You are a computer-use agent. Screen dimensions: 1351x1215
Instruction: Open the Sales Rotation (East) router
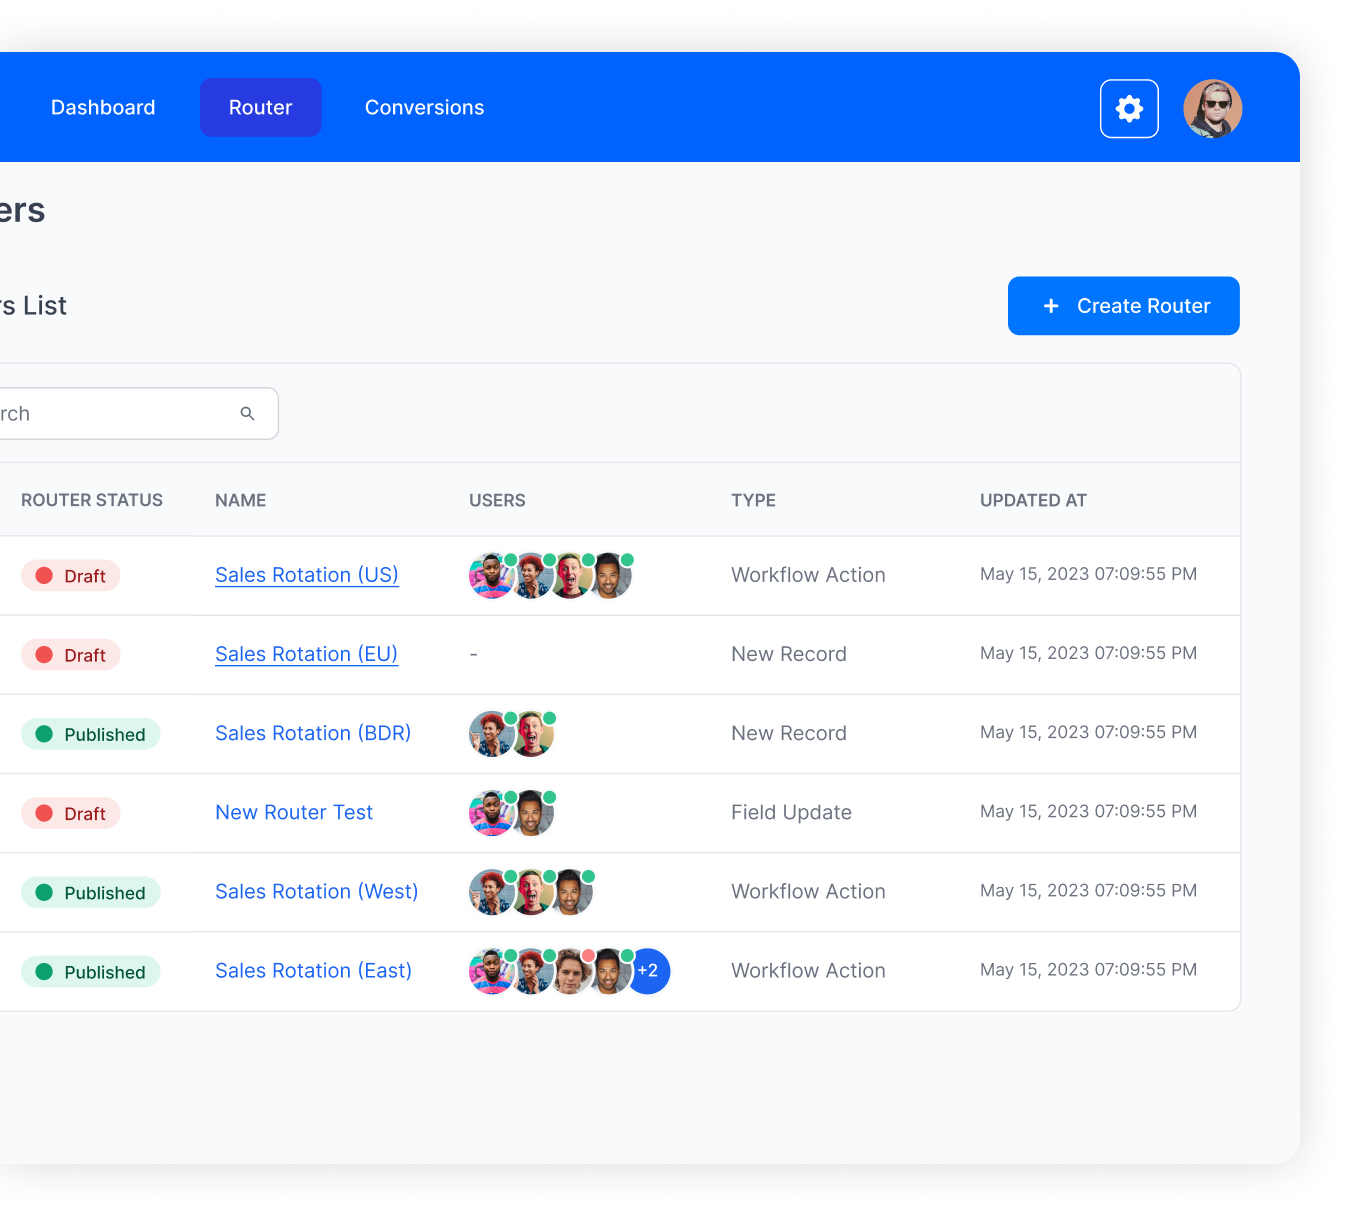pos(313,971)
